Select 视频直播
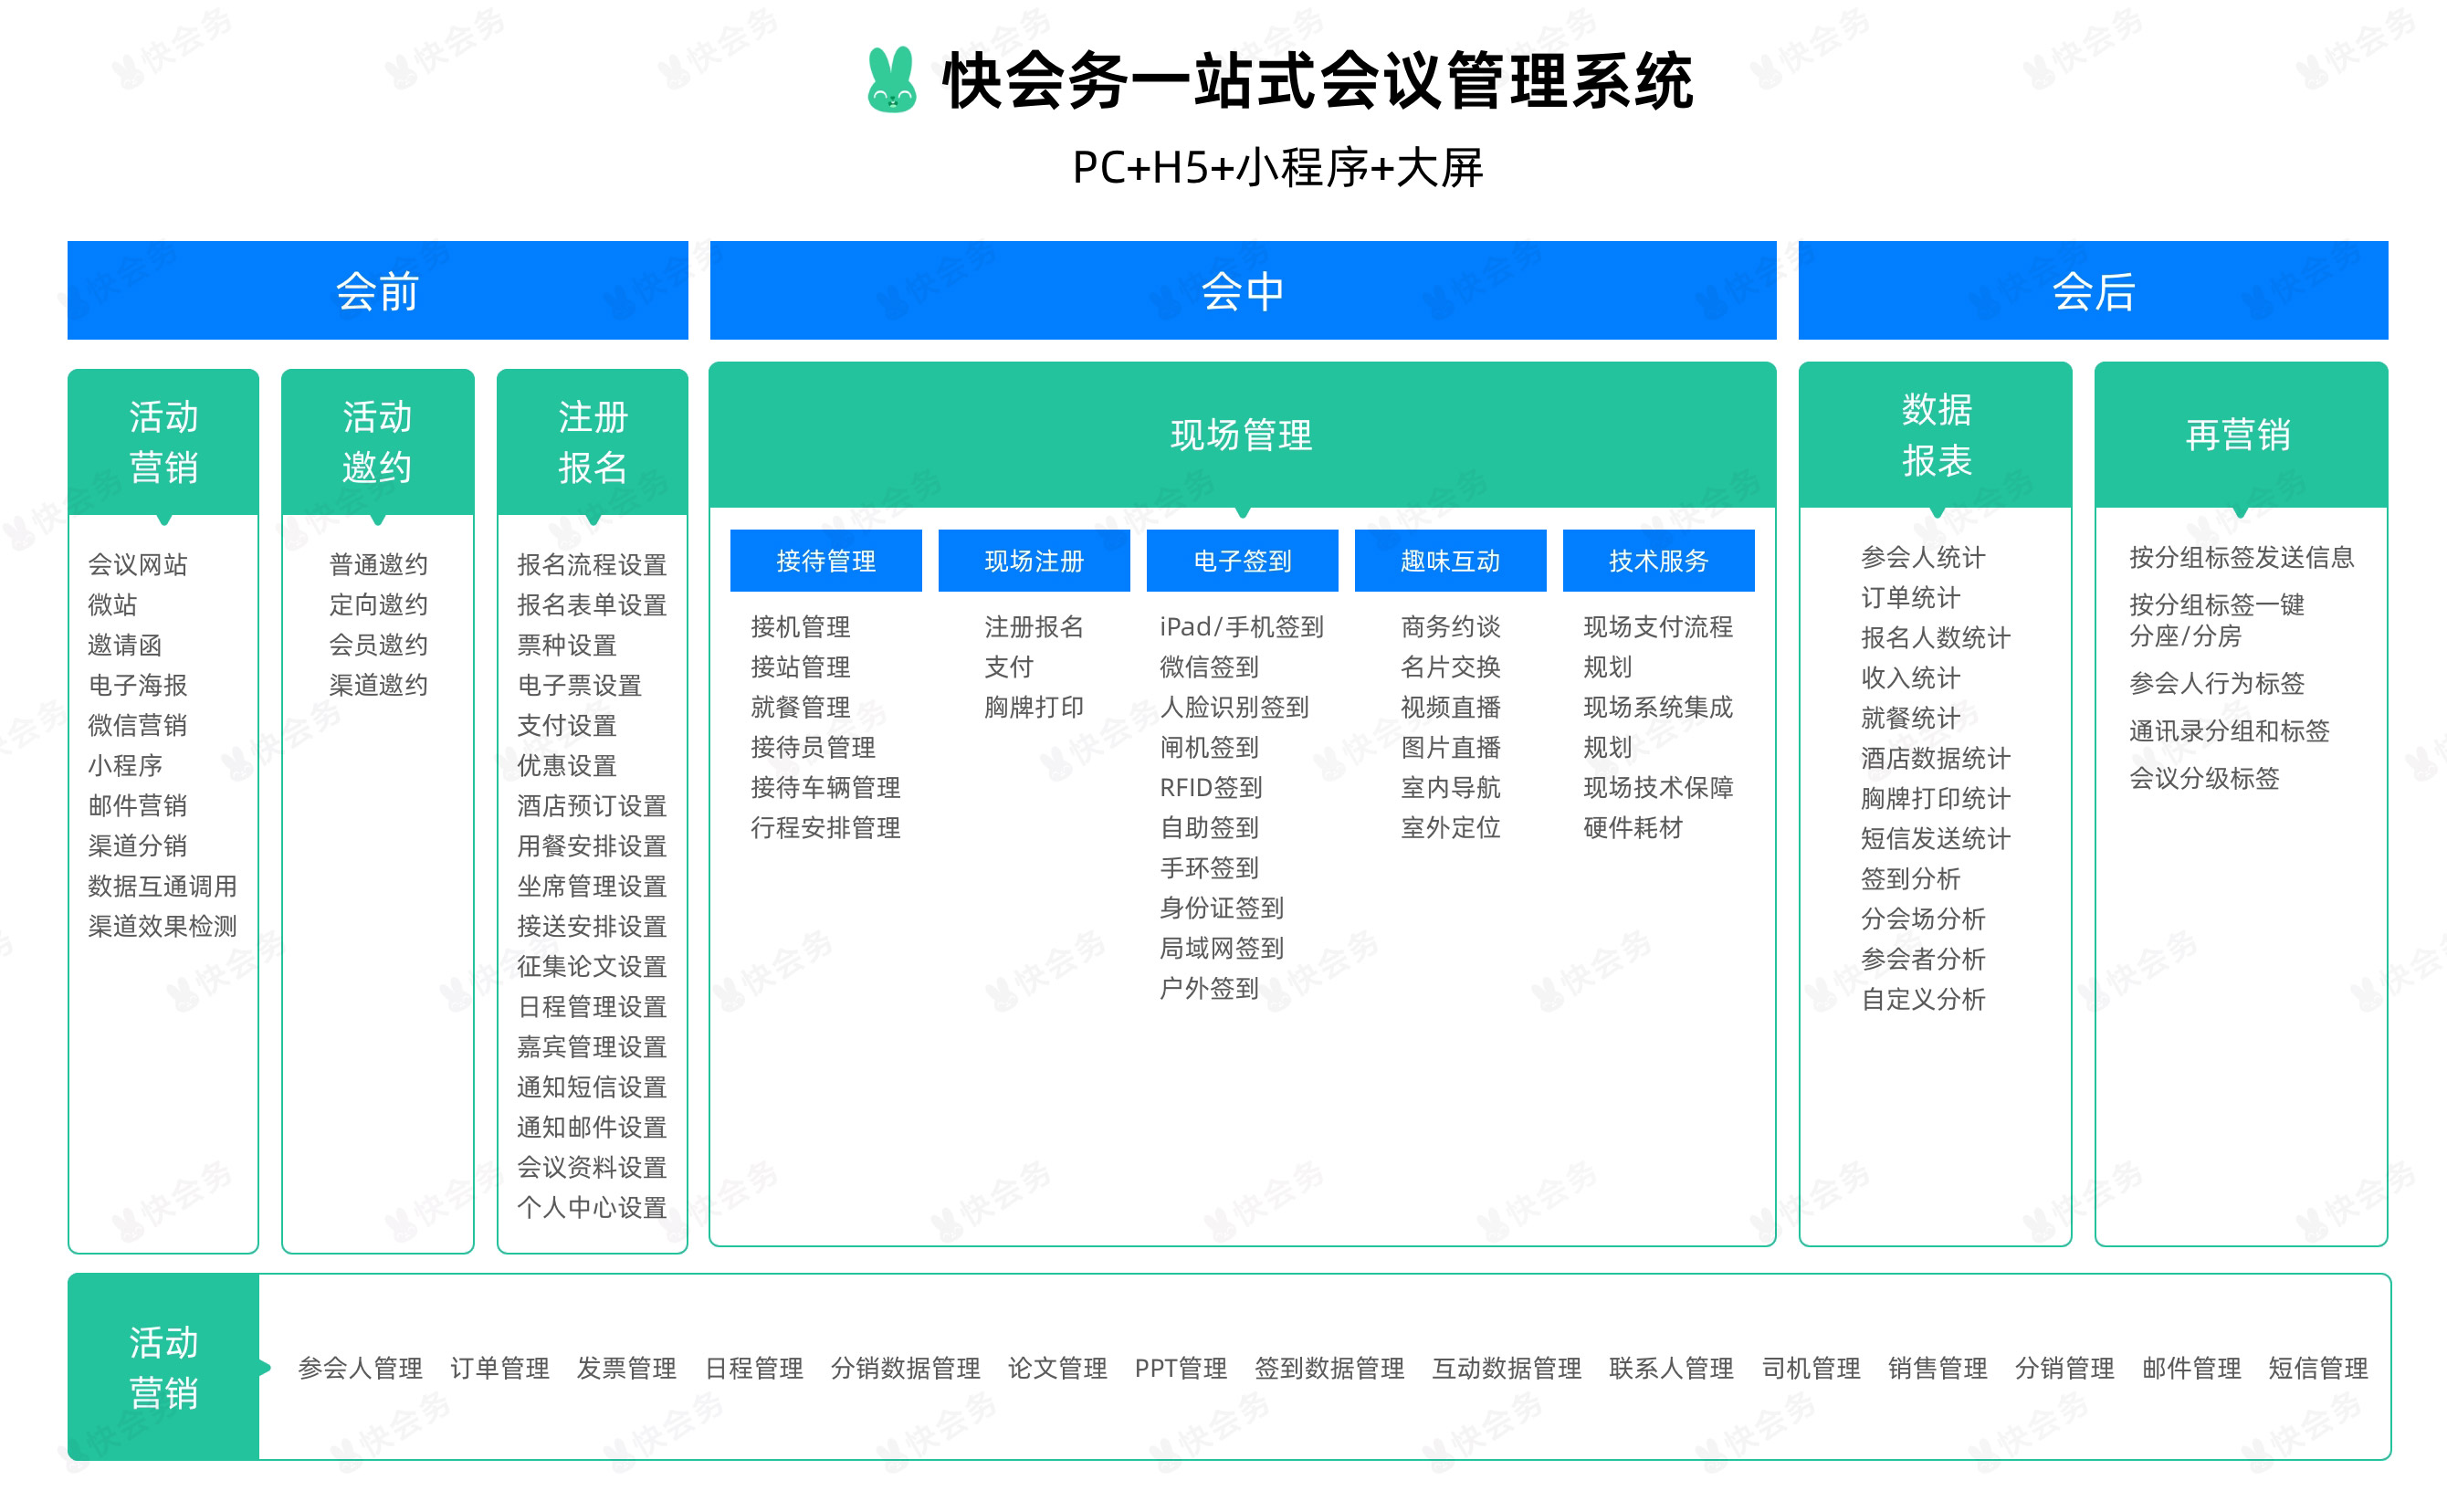Image resolution: width=2447 pixels, height=1512 pixels. pos(1451,707)
